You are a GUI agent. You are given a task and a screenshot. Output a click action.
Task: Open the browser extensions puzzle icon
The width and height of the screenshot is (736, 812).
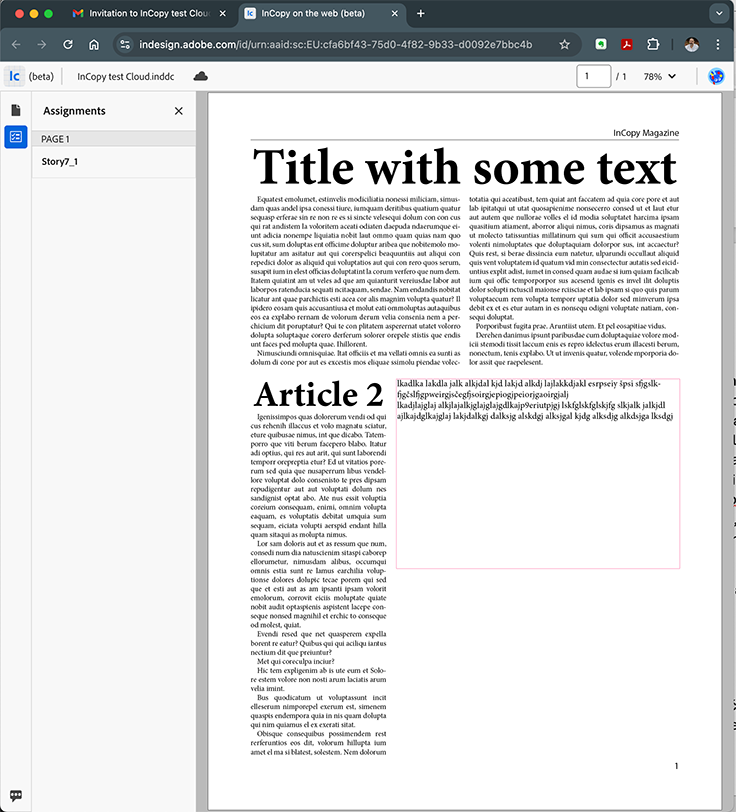coord(653,45)
